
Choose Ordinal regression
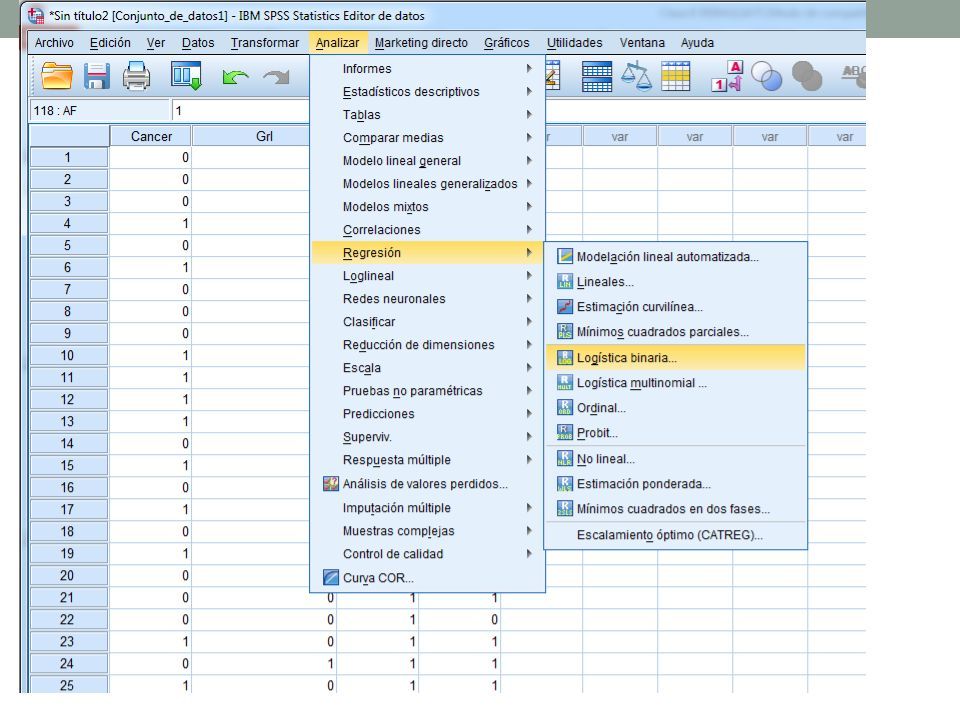click(675, 408)
